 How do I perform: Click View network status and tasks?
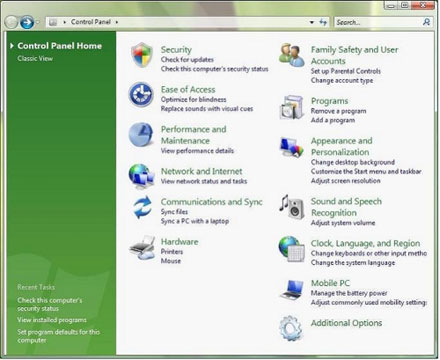click(x=204, y=181)
